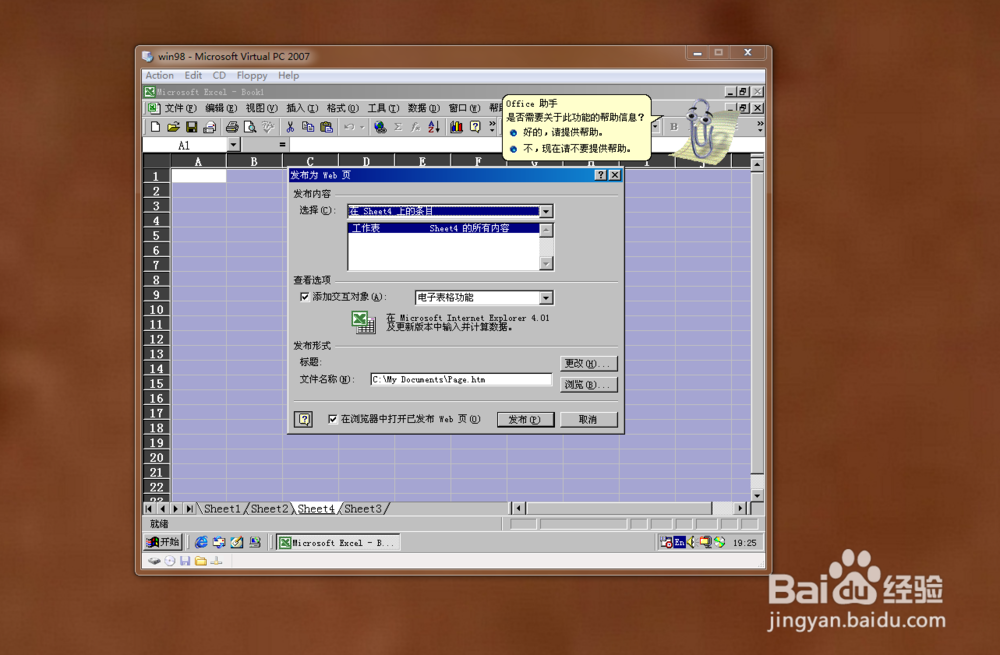This screenshot has width=1000, height=655.
Task: Open the 文件(F) menu
Action: pos(180,108)
